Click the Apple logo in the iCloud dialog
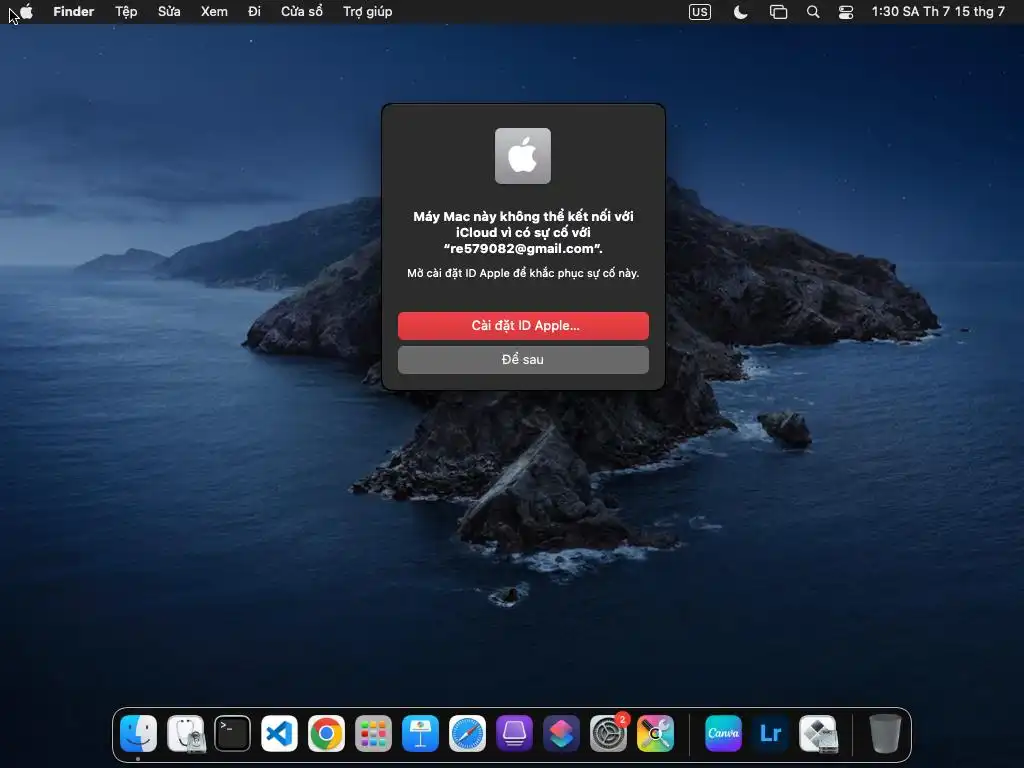The height and width of the screenshot is (768, 1024). pos(522,155)
